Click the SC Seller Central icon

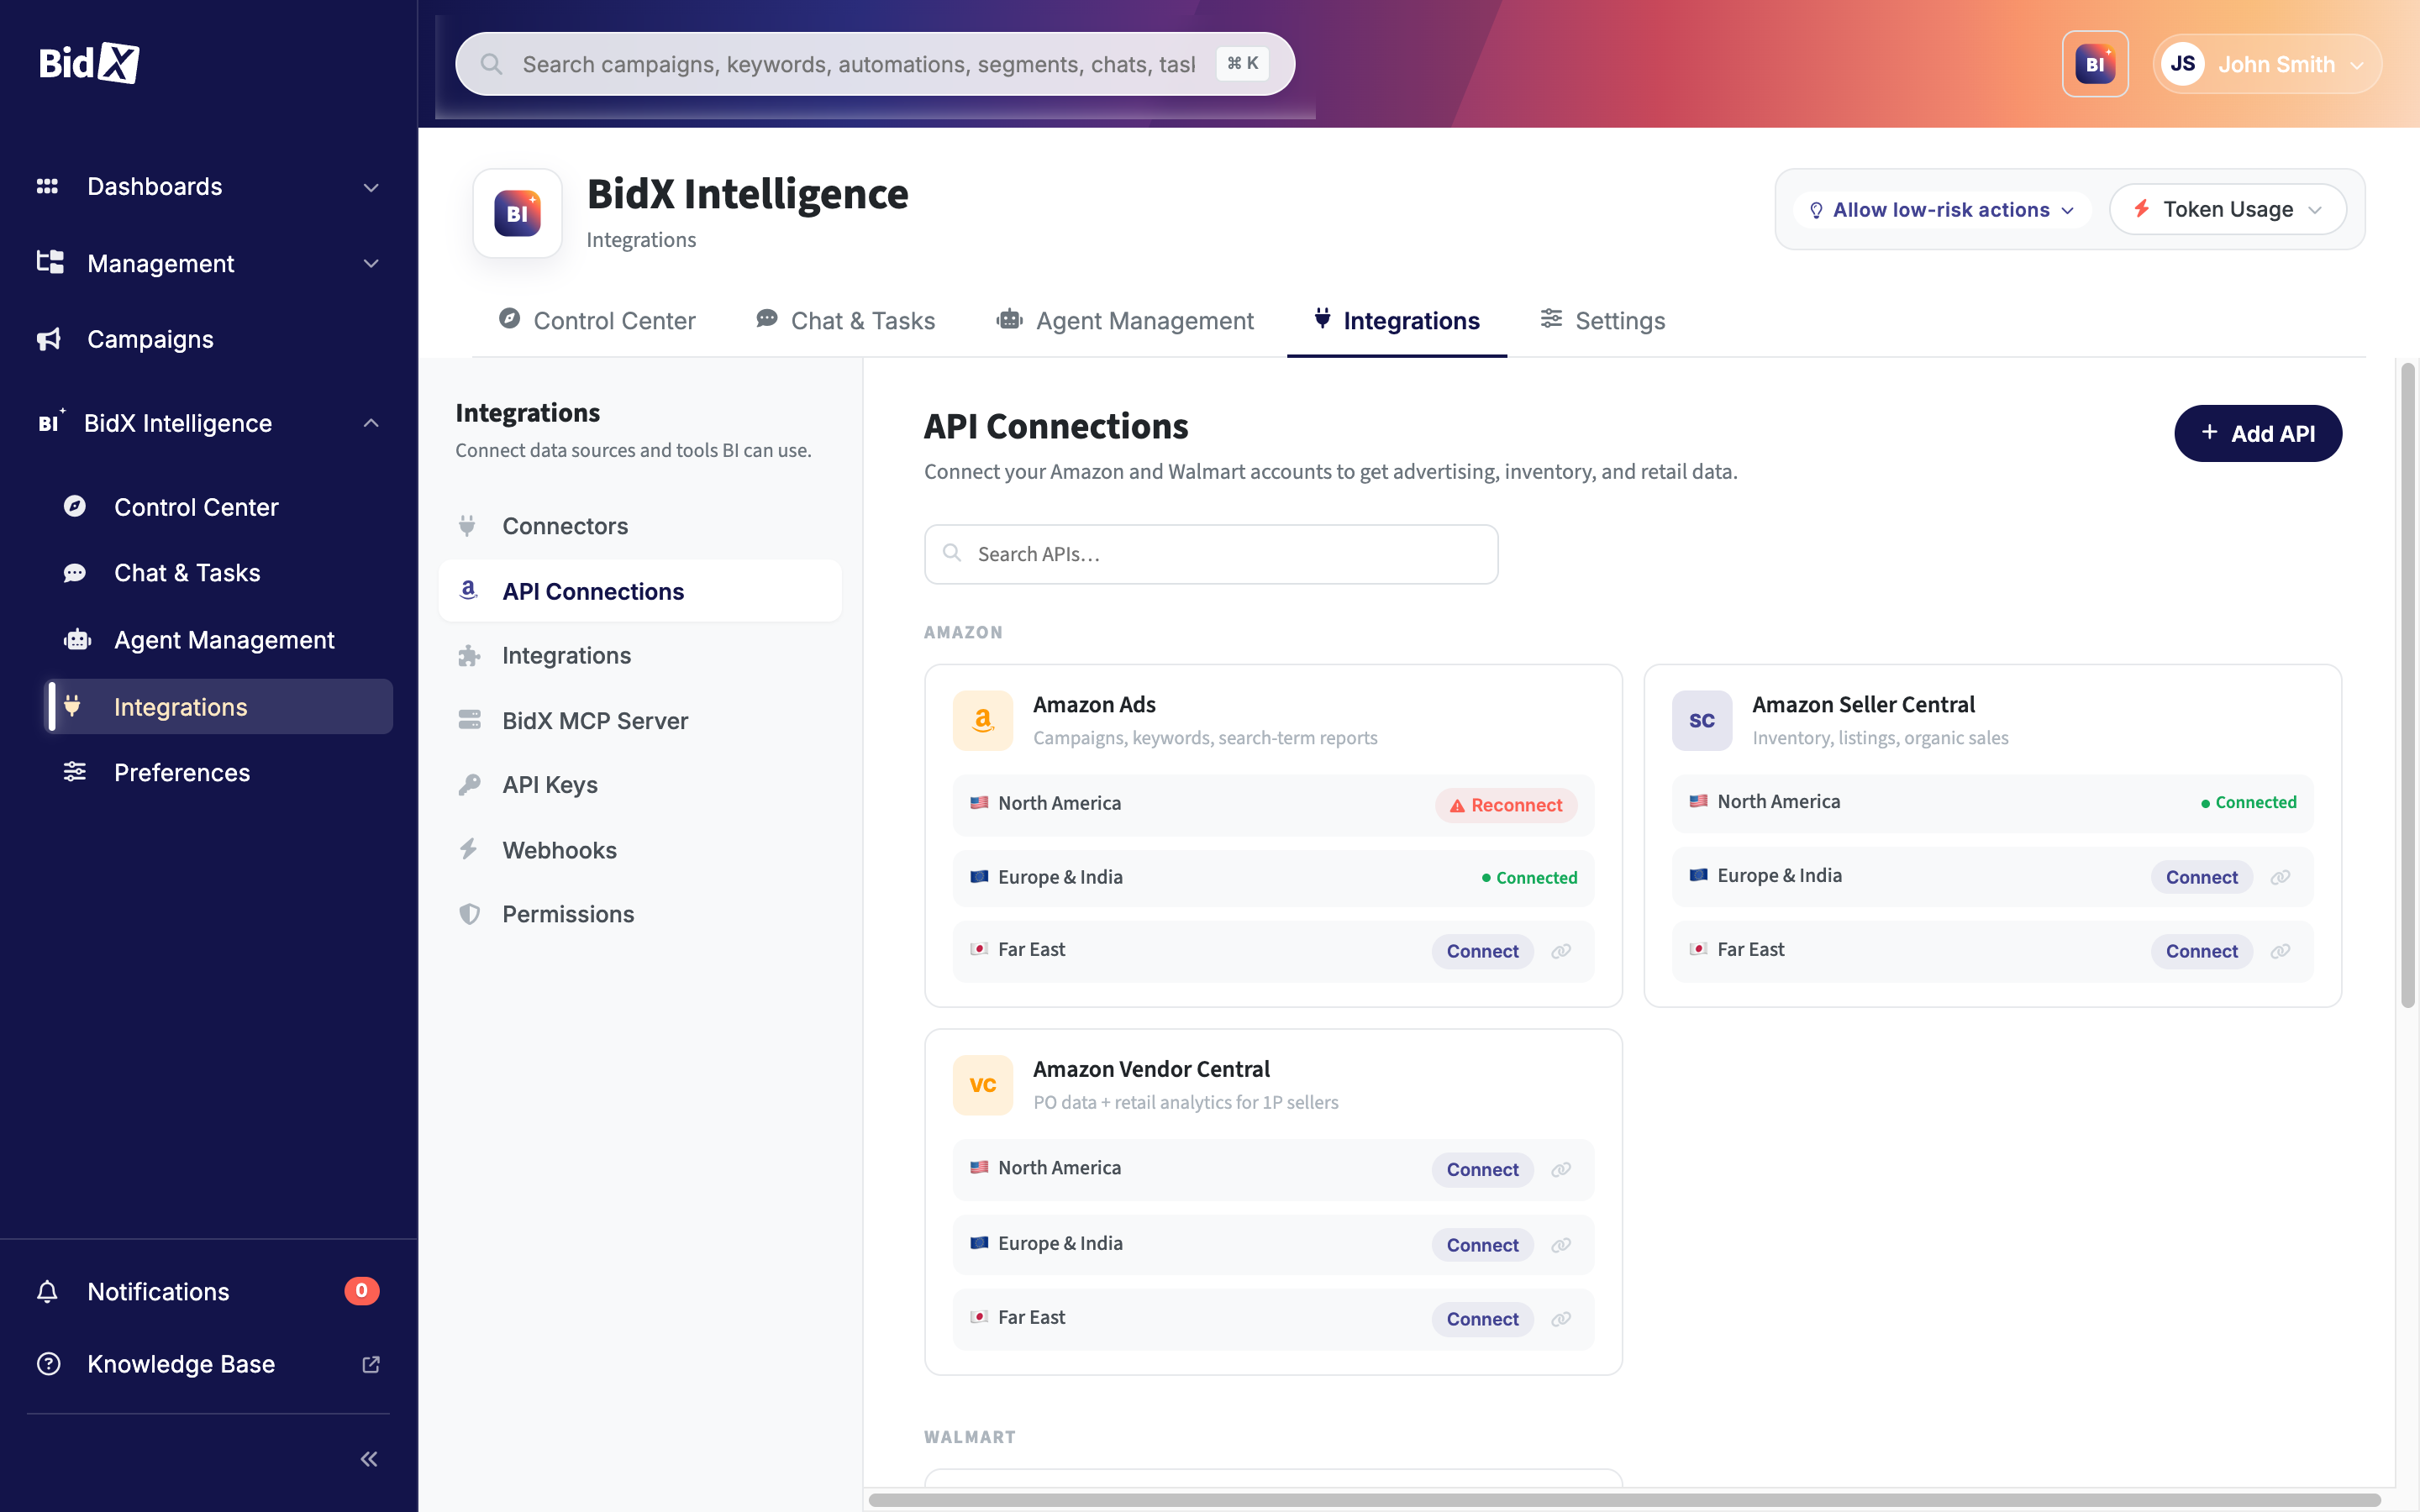[1701, 720]
